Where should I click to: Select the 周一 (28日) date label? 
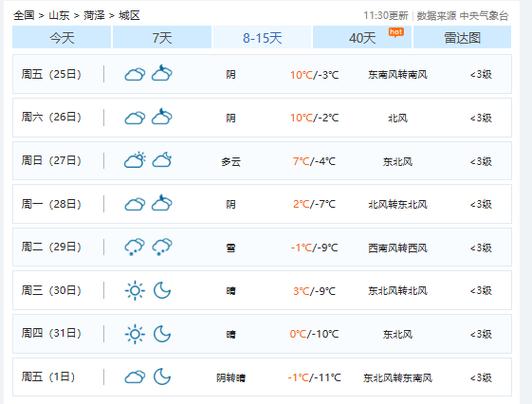point(52,204)
